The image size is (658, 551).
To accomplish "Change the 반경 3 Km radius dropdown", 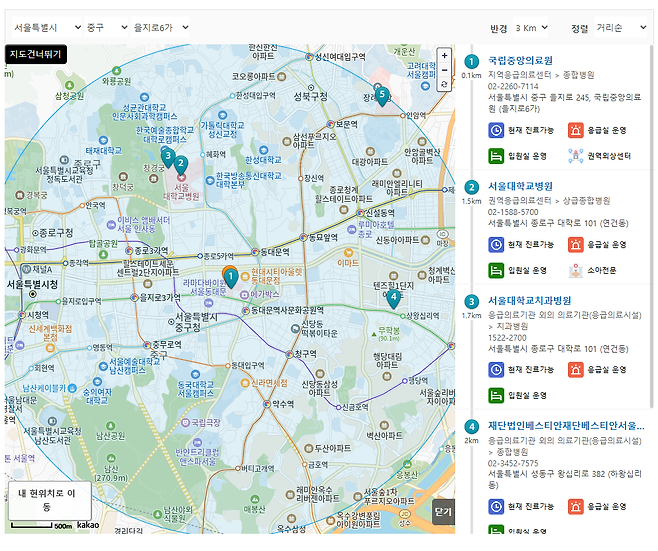I will (x=531, y=28).
